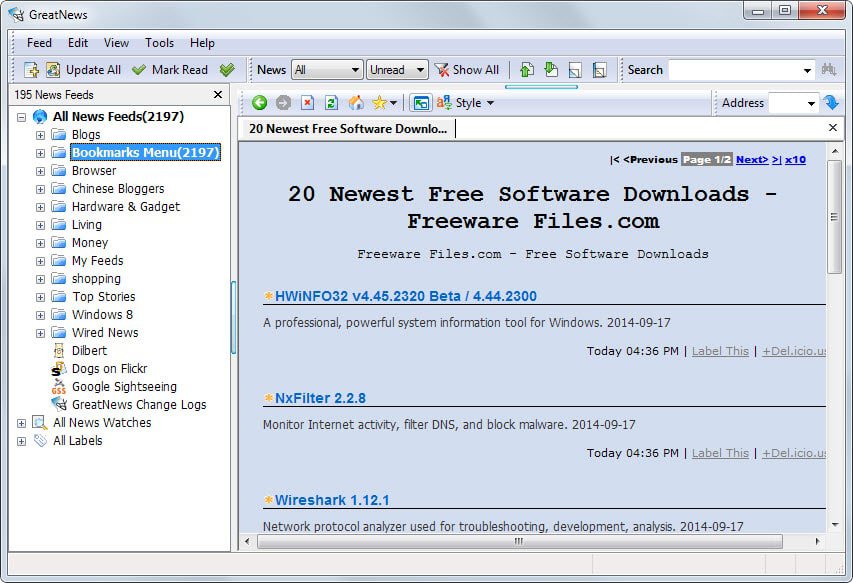Viewport: 853px width, 583px height.
Task: Click the green Back navigation button
Action: click(259, 102)
